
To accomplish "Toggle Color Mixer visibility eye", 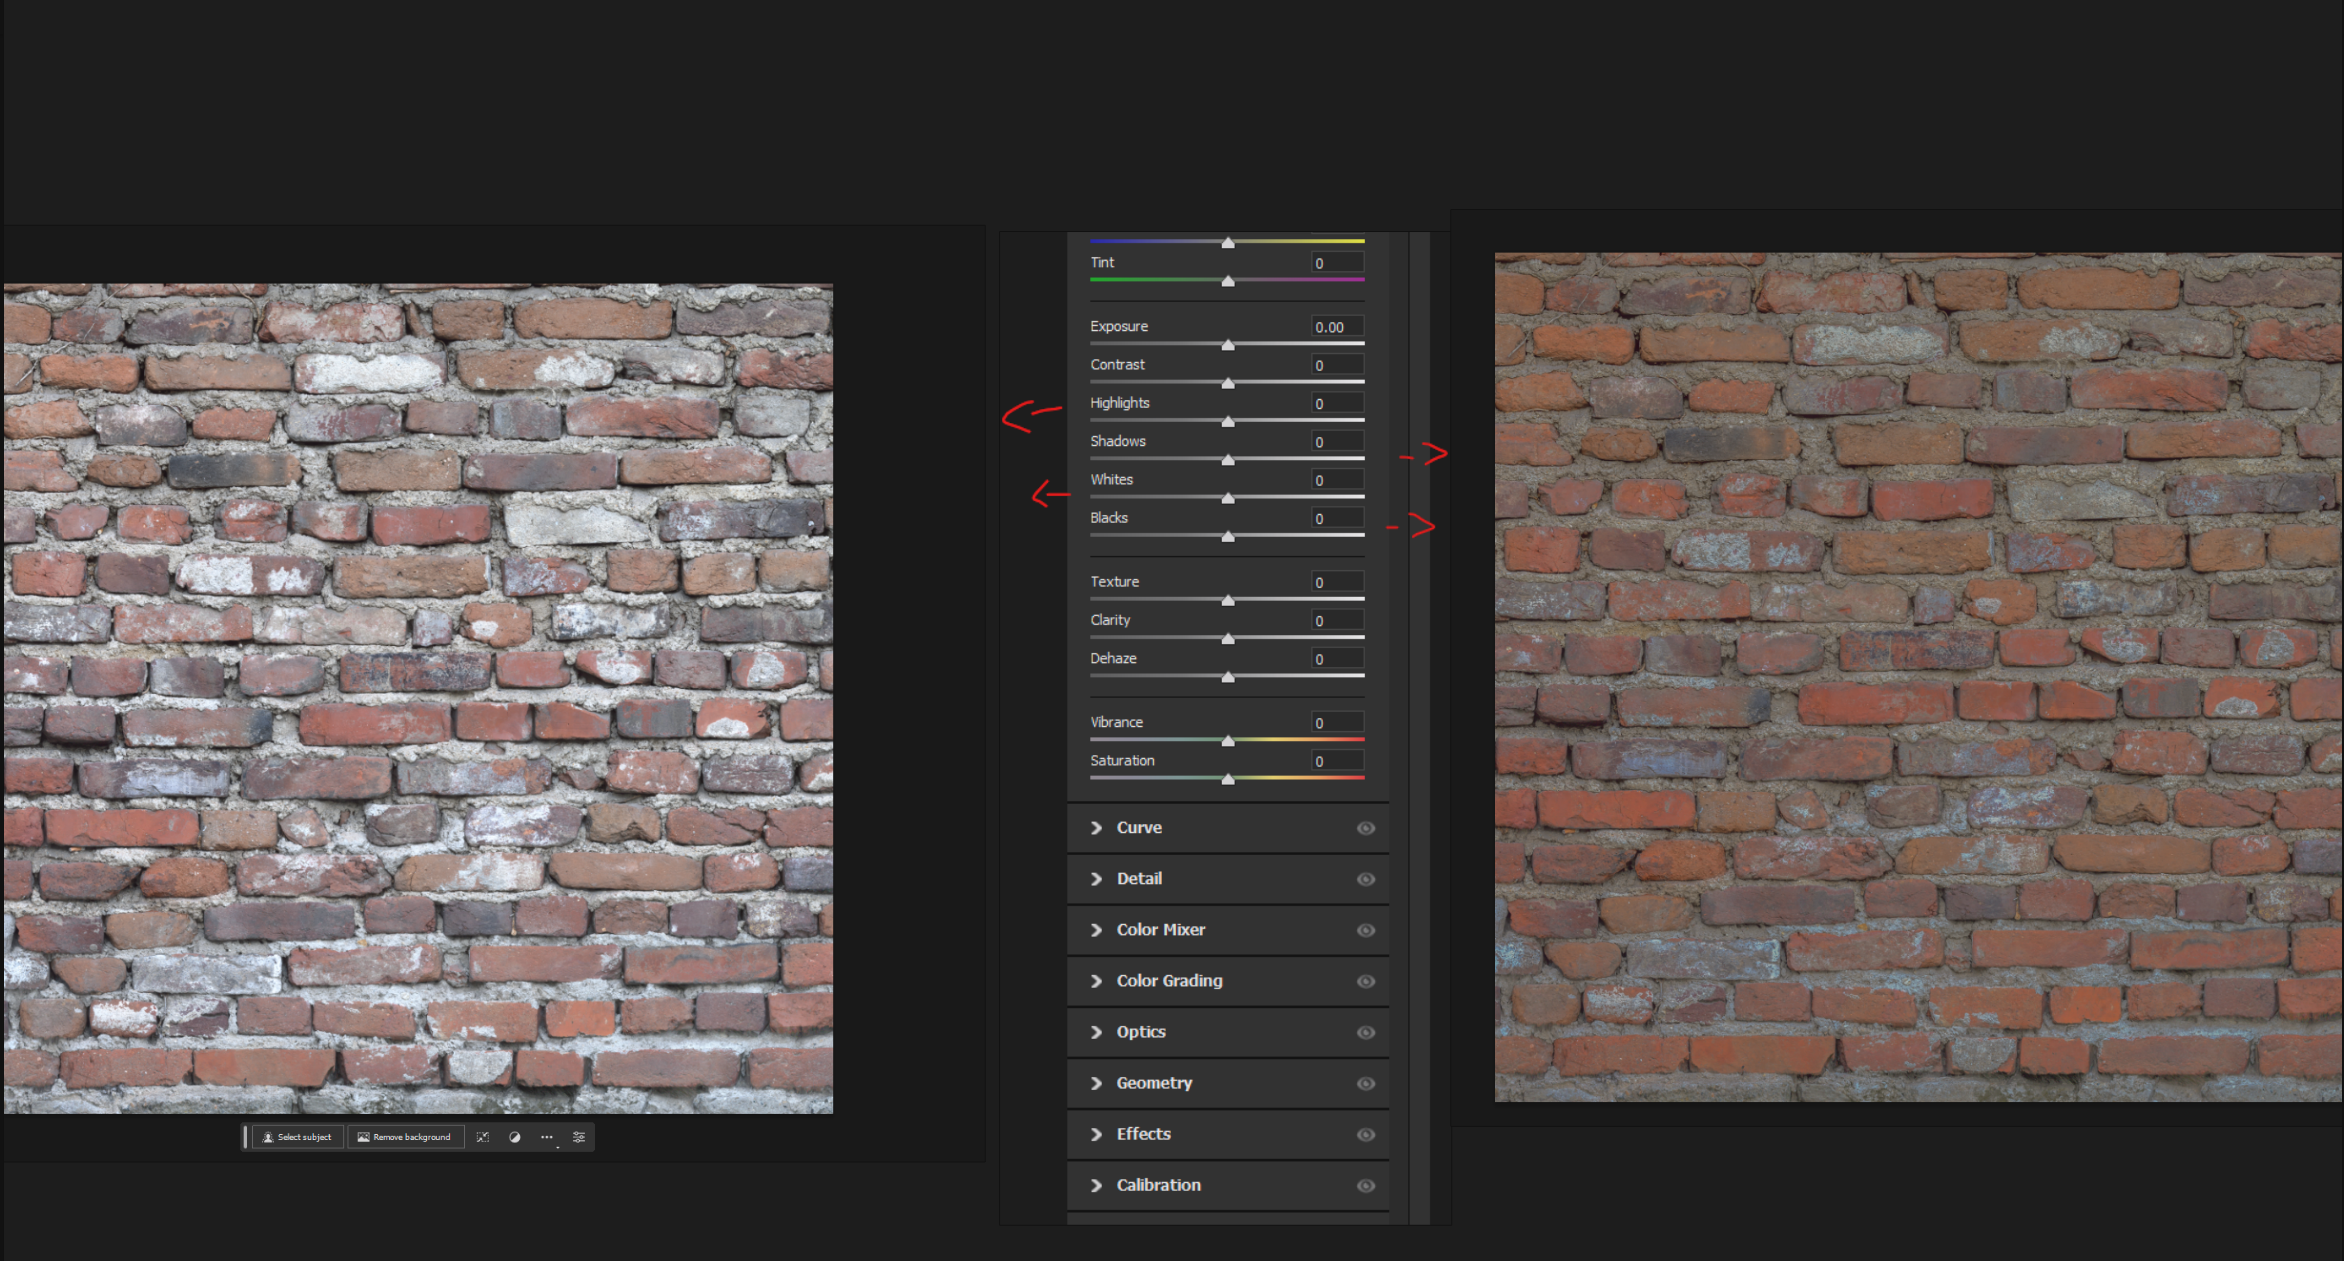I will pyautogui.click(x=1365, y=930).
